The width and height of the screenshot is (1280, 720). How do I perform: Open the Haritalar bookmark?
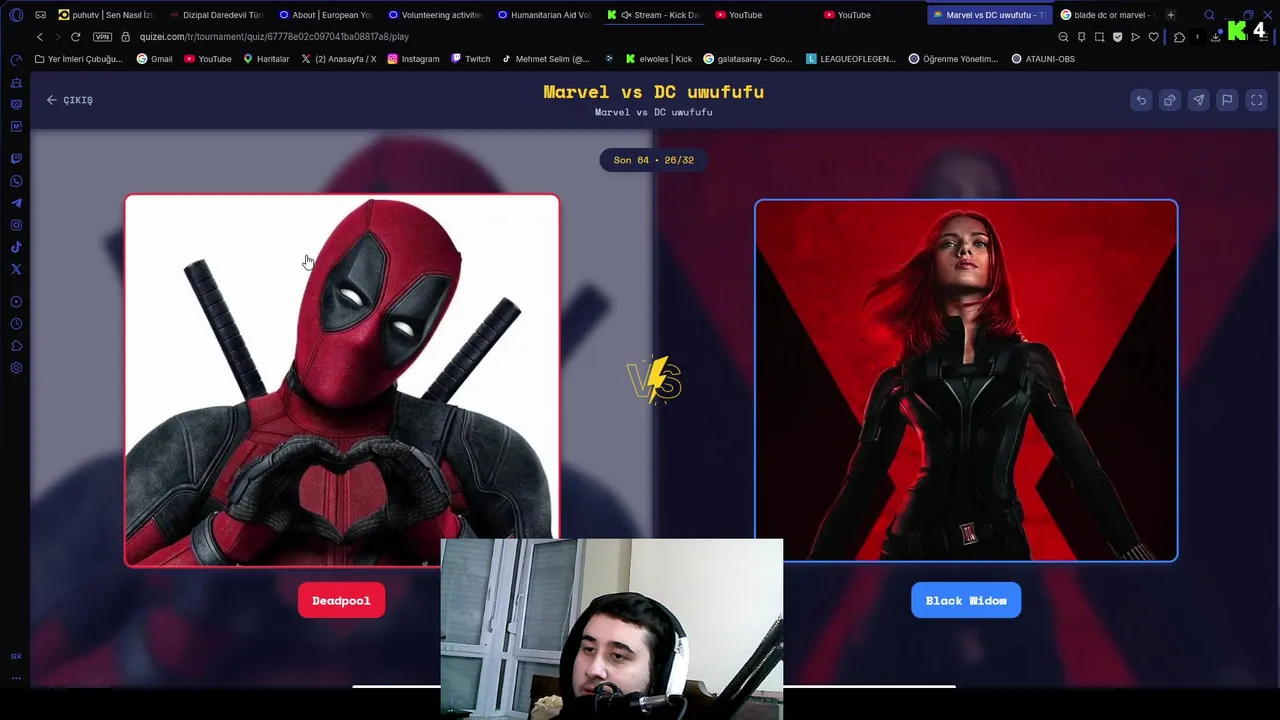tap(266, 59)
